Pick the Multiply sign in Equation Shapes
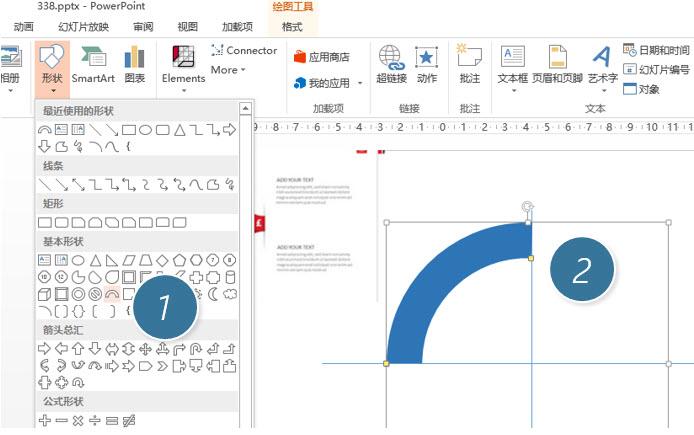 tap(78, 420)
